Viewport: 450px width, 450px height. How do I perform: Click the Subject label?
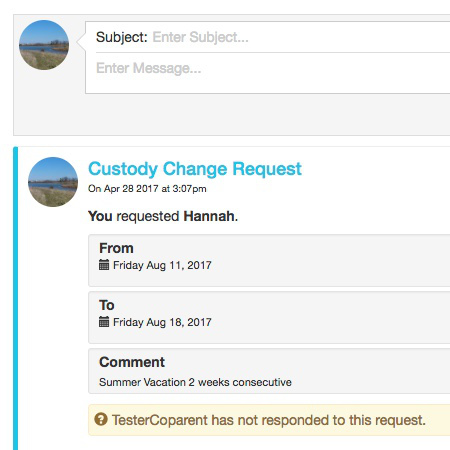tap(122, 37)
